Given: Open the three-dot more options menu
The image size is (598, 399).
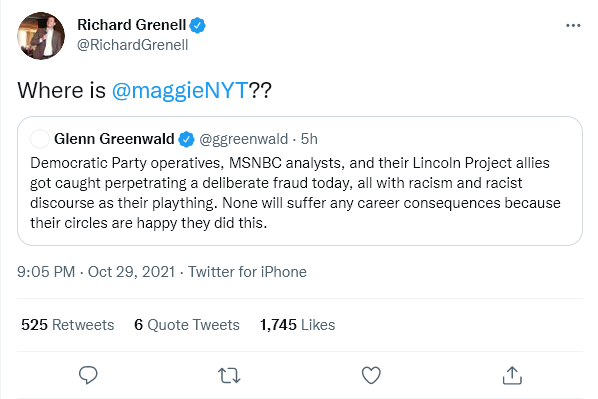Looking at the screenshot, I should tap(573, 26).
